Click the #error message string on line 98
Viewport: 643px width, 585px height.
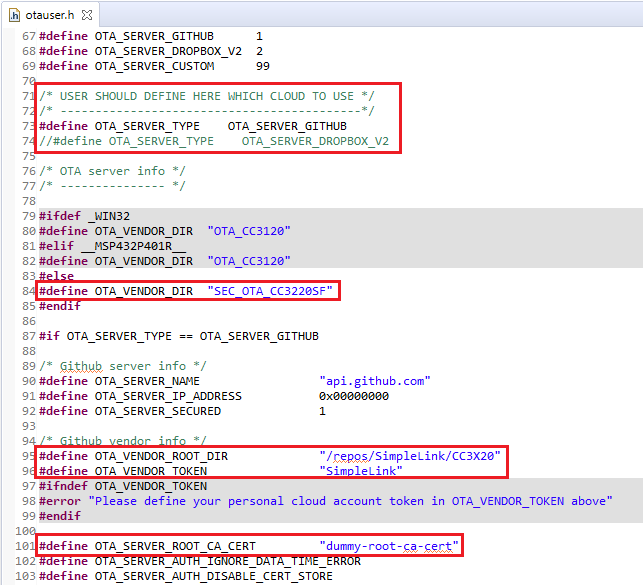pos(351,501)
